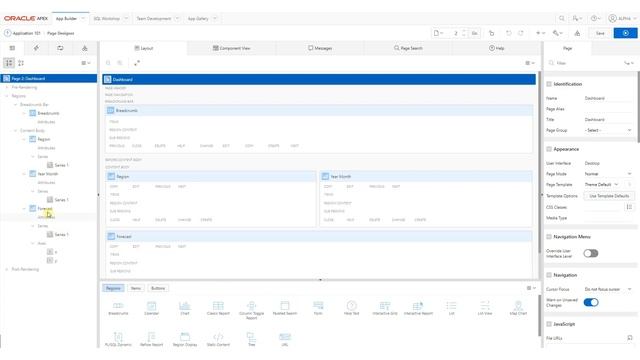Image resolution: width=640 pixels, height=360 pixels.
Task: Open the Processing tab icon
Action: pyautogui.click(x=60, y=48)
